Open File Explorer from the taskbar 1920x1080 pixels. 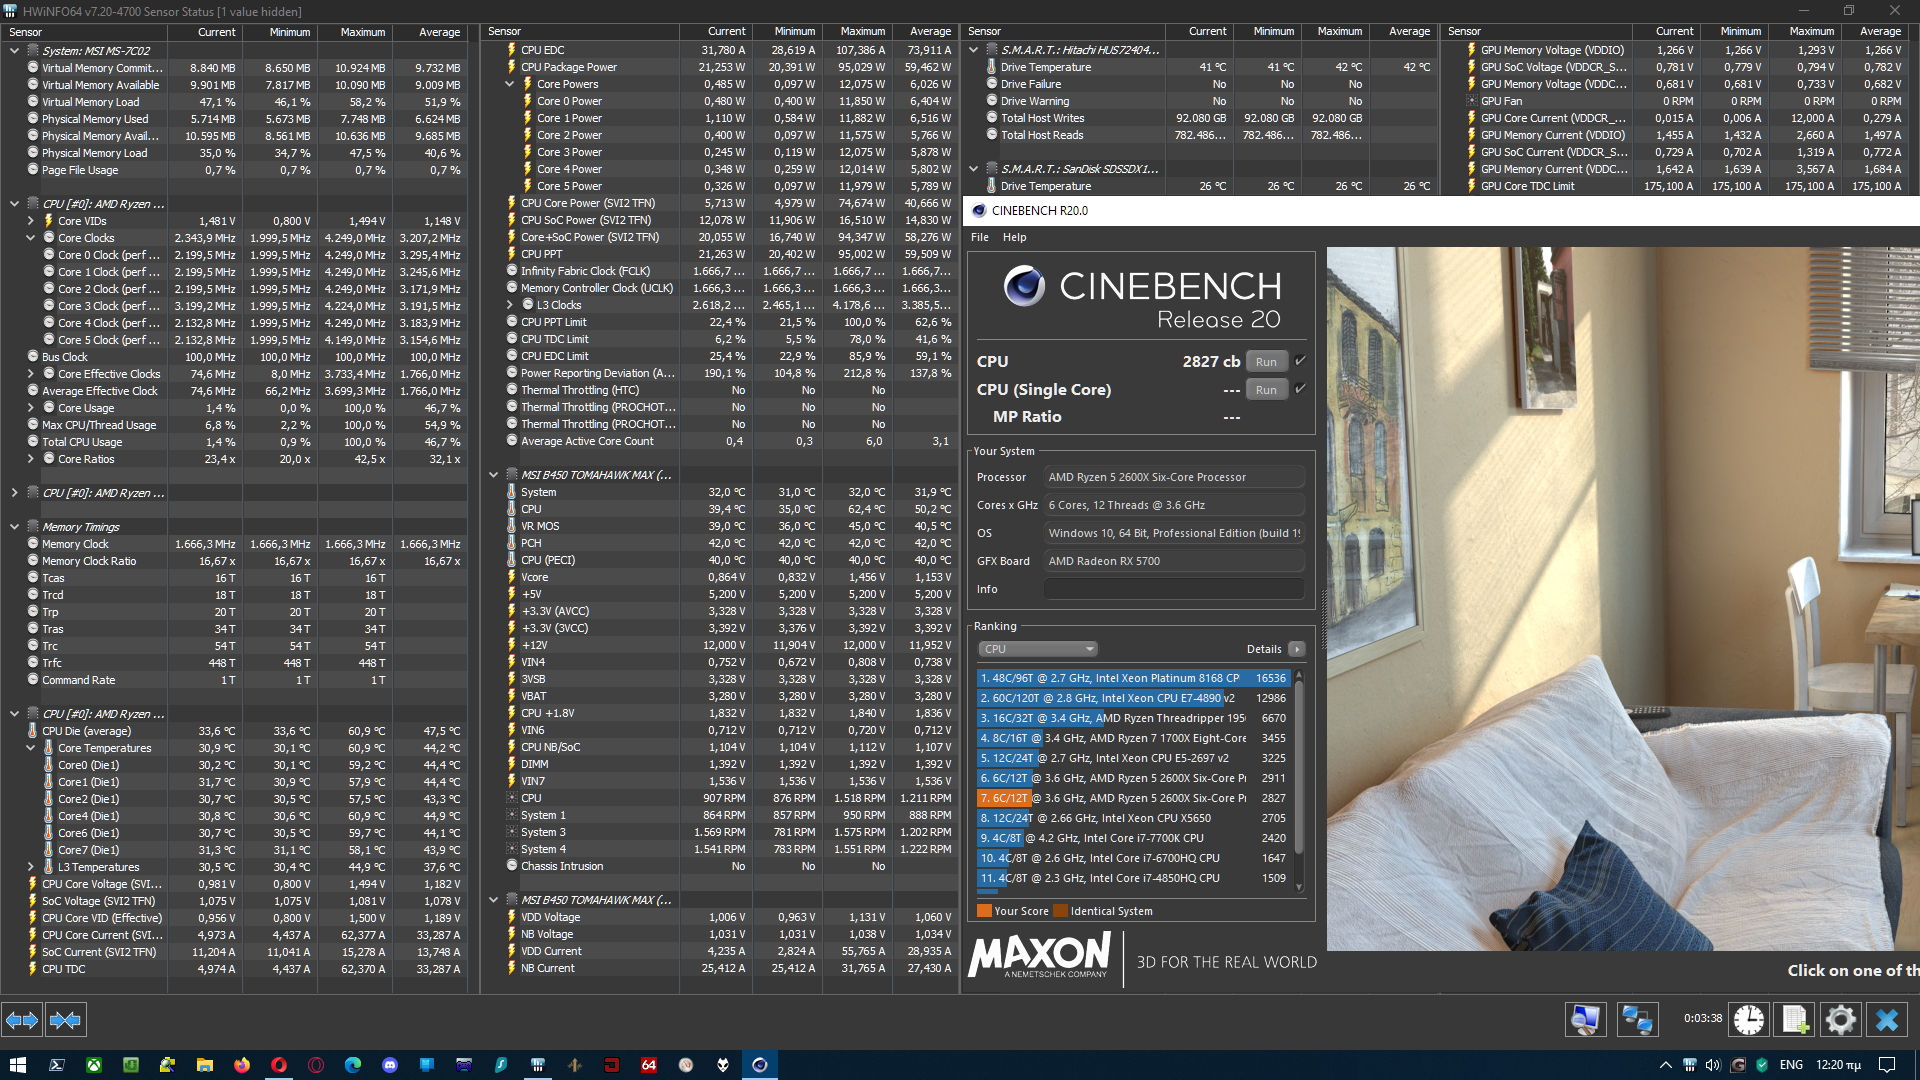click(x=204, y=1065)
